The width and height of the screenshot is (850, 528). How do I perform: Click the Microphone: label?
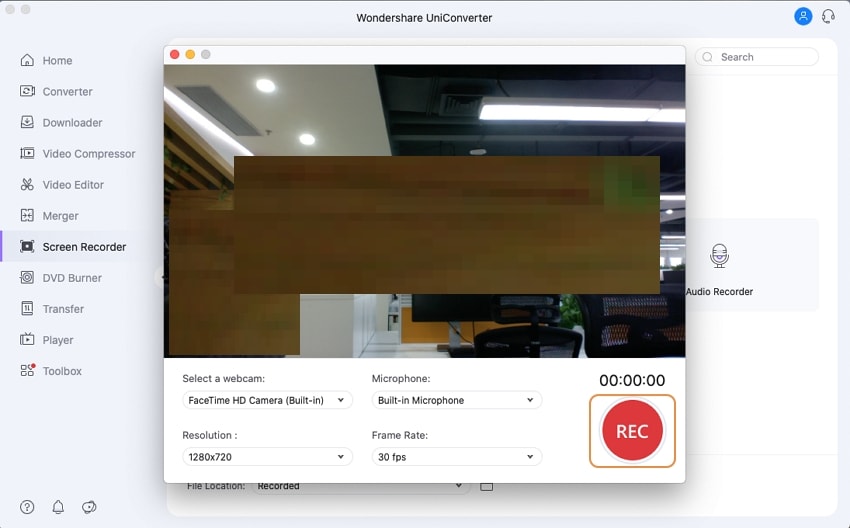pyautogui.click(x=401, y=378)
